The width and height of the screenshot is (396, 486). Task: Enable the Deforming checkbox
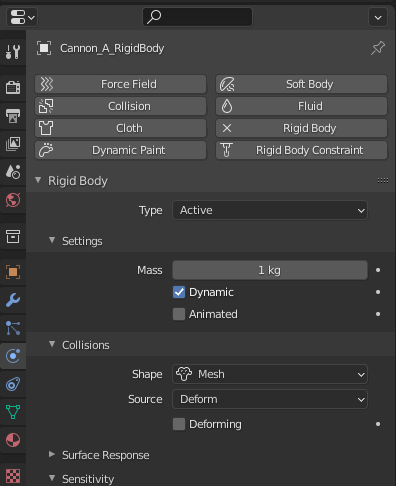pyautogui.click(x=179, y=424)
